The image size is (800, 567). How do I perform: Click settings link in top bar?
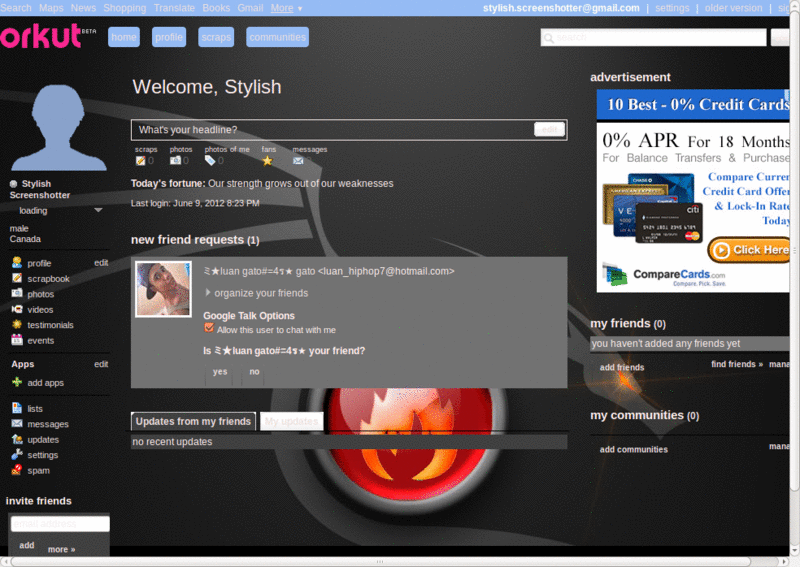tap(672, 8)
